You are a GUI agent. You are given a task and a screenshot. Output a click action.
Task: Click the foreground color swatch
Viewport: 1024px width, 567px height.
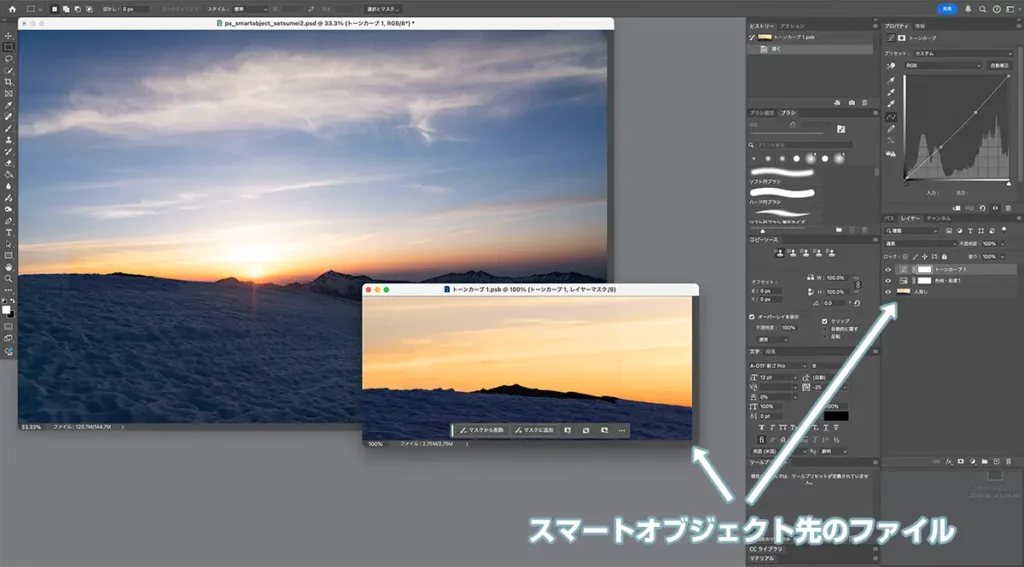(7, 308)
